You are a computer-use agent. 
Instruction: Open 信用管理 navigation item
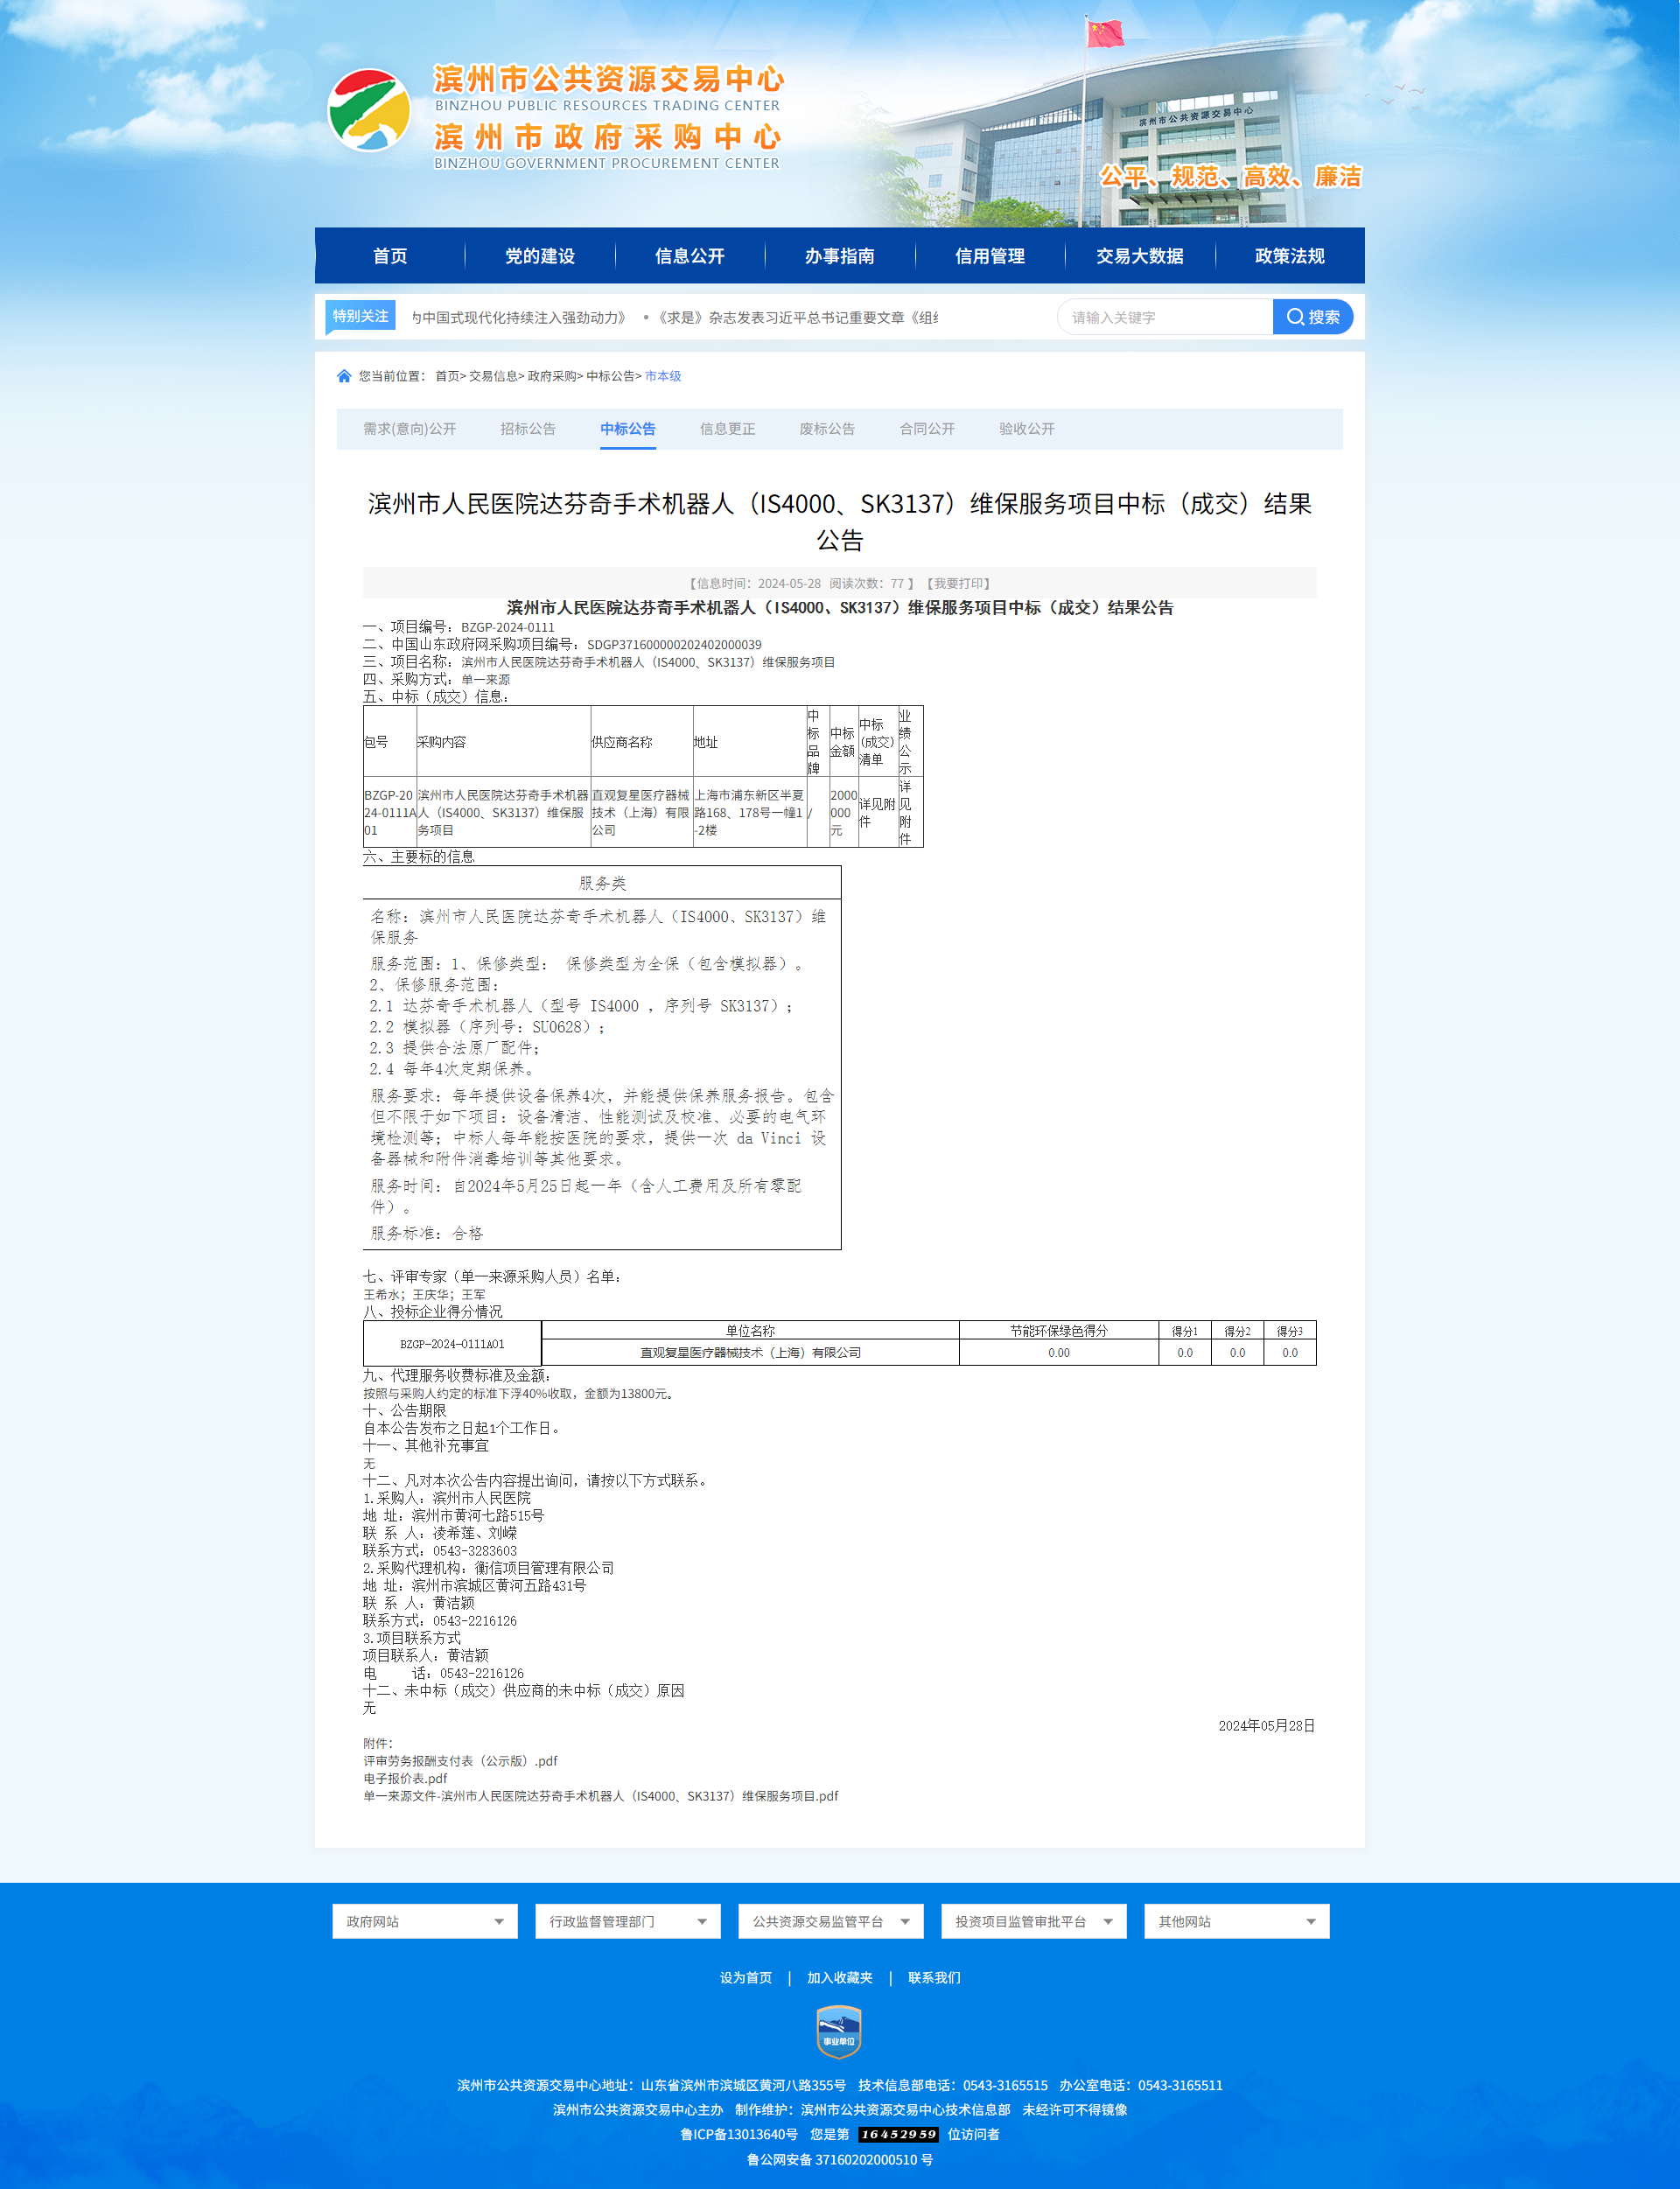coord(990,256)
